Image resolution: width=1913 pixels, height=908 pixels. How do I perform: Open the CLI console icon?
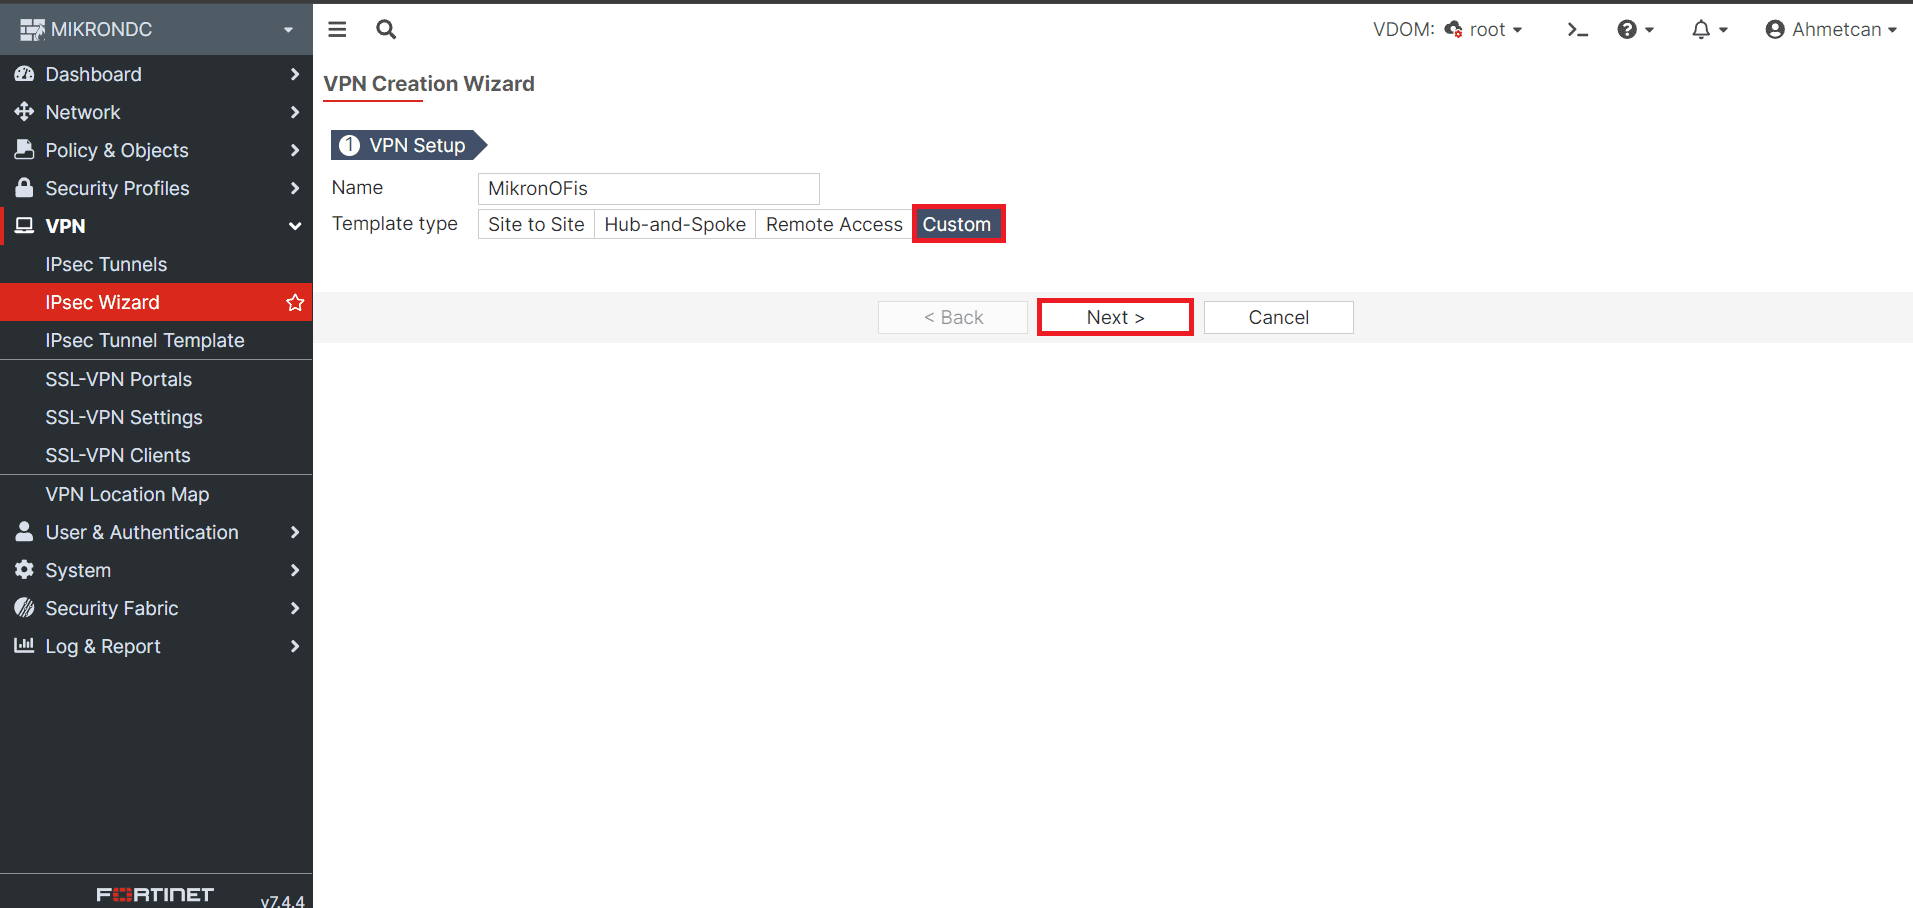point(1577,30)
